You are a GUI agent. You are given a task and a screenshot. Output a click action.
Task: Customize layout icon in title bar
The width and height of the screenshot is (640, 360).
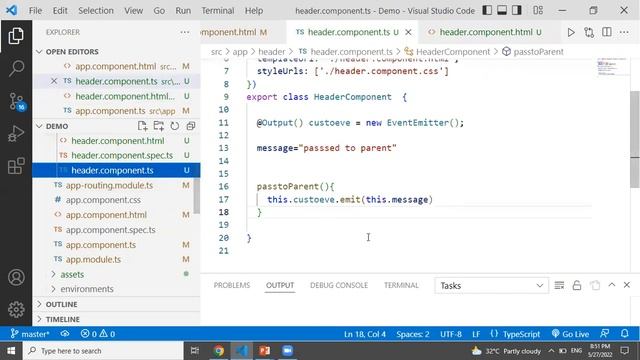pos(538,10)
